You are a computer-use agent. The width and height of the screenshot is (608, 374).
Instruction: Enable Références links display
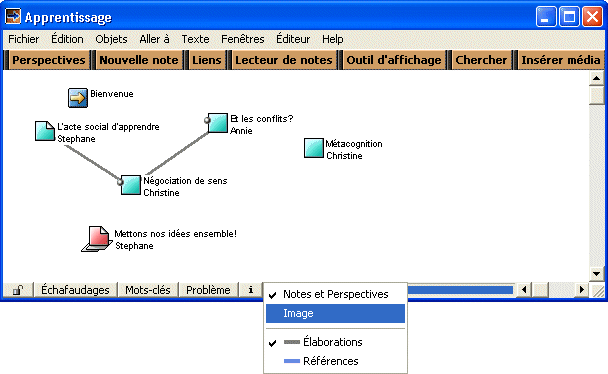pyautogui.click(x=335, y=361)
